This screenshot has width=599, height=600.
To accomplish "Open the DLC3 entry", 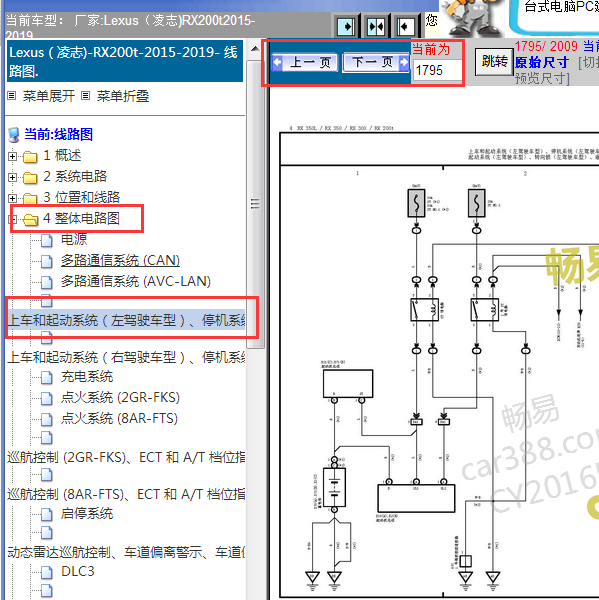I will (78, 571).
